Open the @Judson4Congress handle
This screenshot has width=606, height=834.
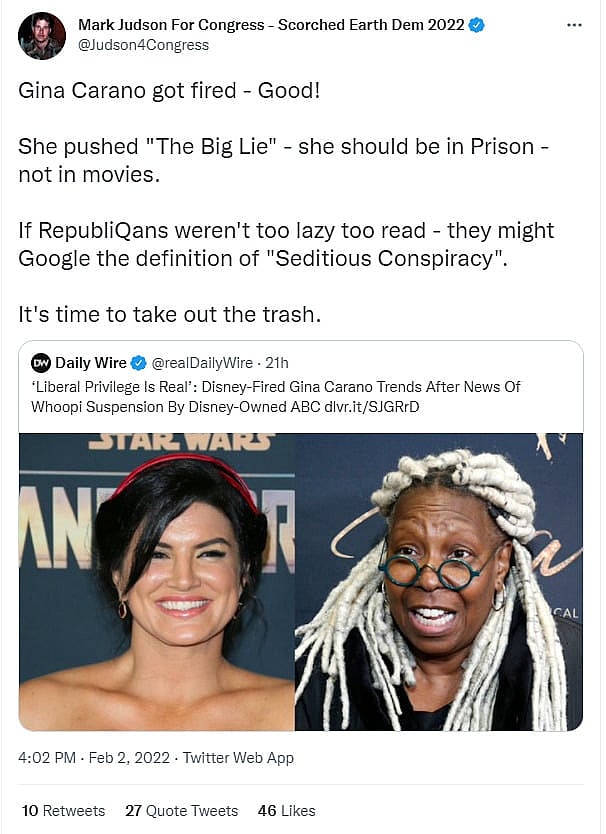[x=144, y=45]
